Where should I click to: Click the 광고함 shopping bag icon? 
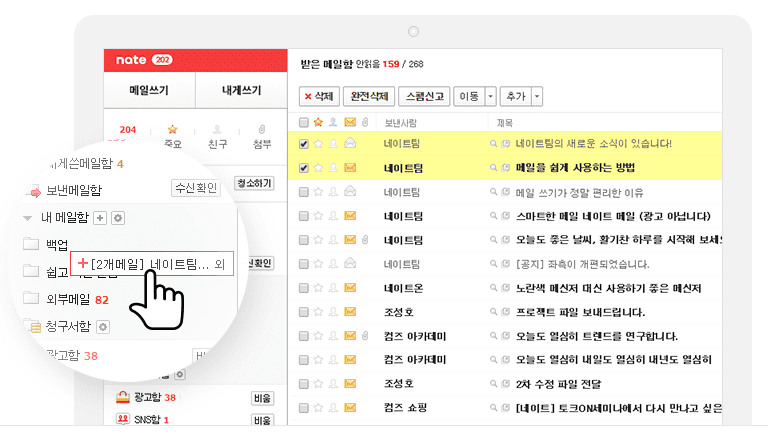click(x=123, y=397)
